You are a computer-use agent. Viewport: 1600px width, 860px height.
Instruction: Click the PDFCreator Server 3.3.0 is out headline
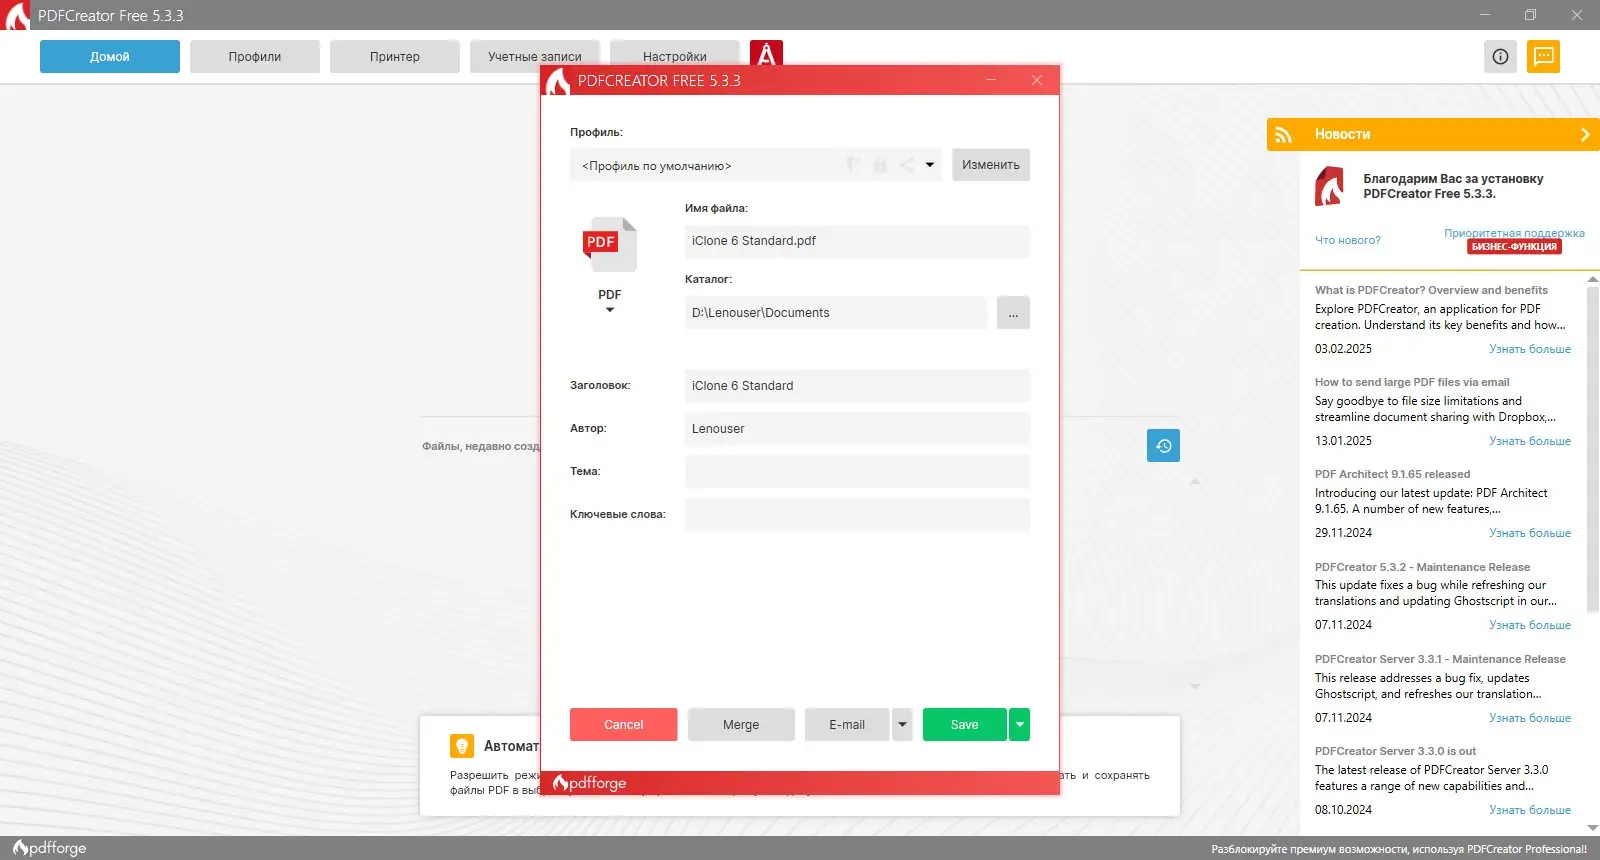click(x=1395, y=751)
